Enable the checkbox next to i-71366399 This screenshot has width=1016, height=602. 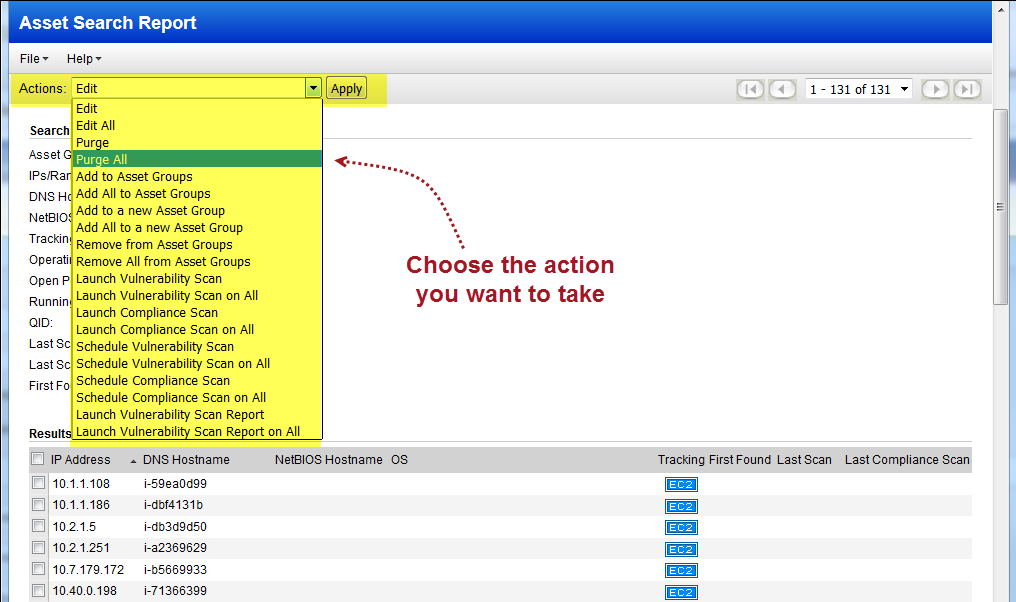pyautogui.click(x=38, y=592)
